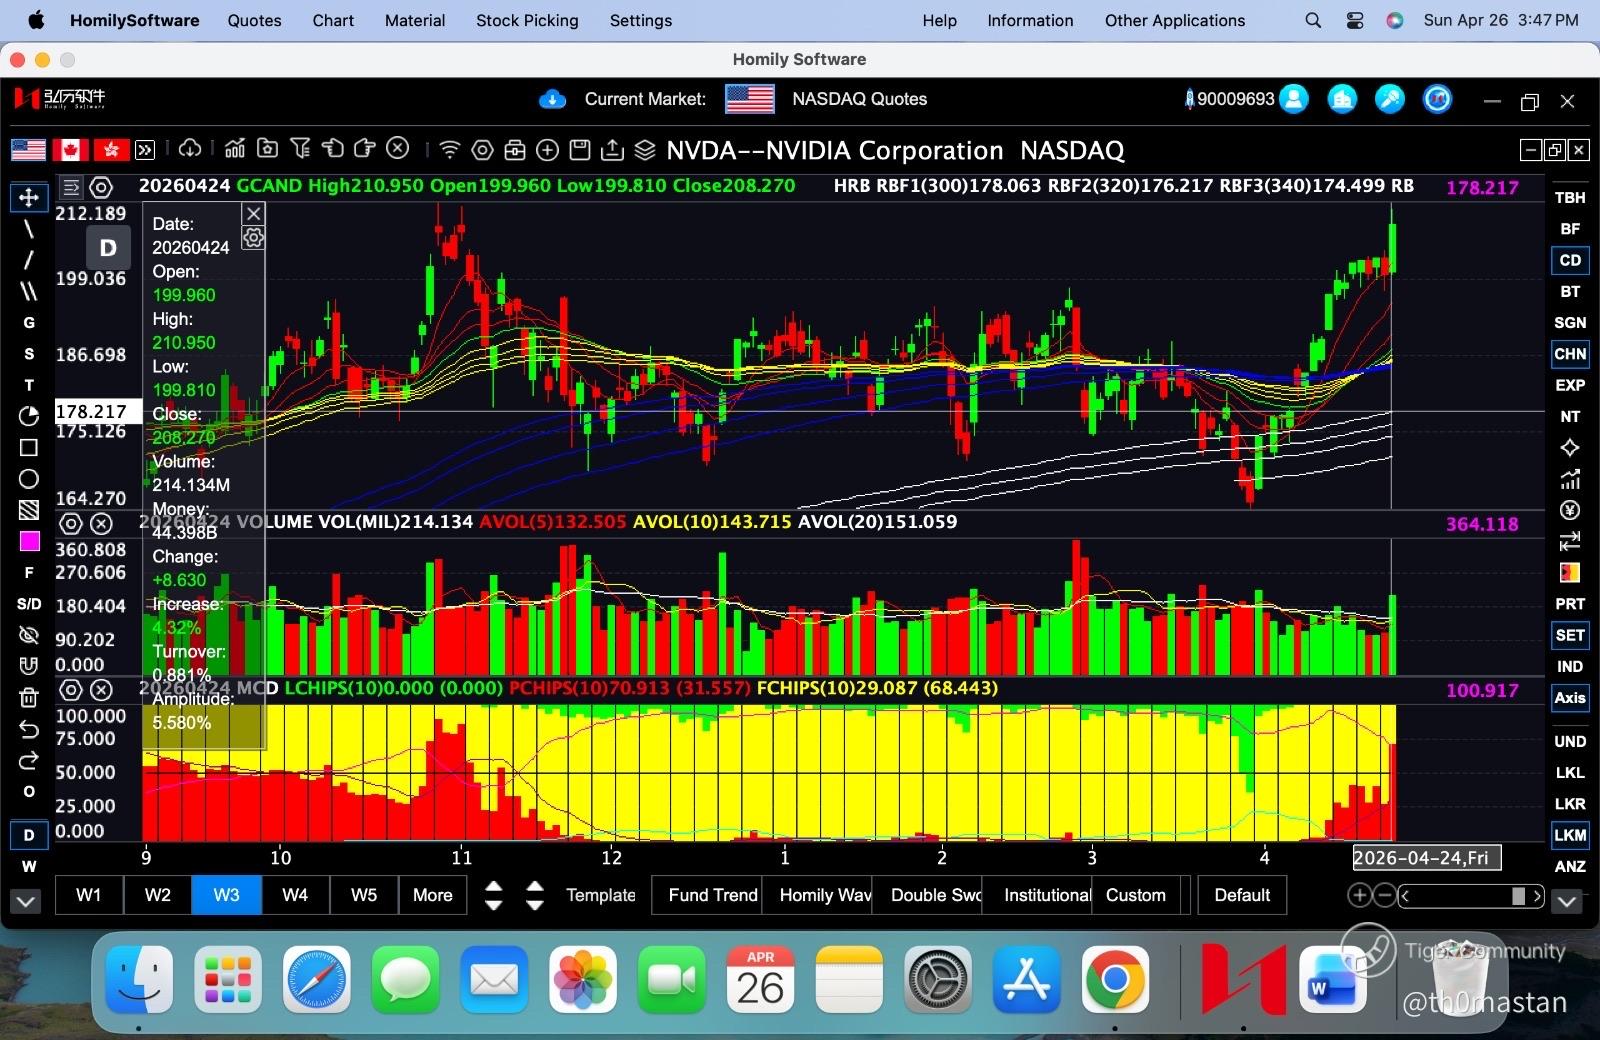Viewport: 1600px width, 1040px height.
Task: Toggle the D period button in left toolbar
Action: coord(29,835)
